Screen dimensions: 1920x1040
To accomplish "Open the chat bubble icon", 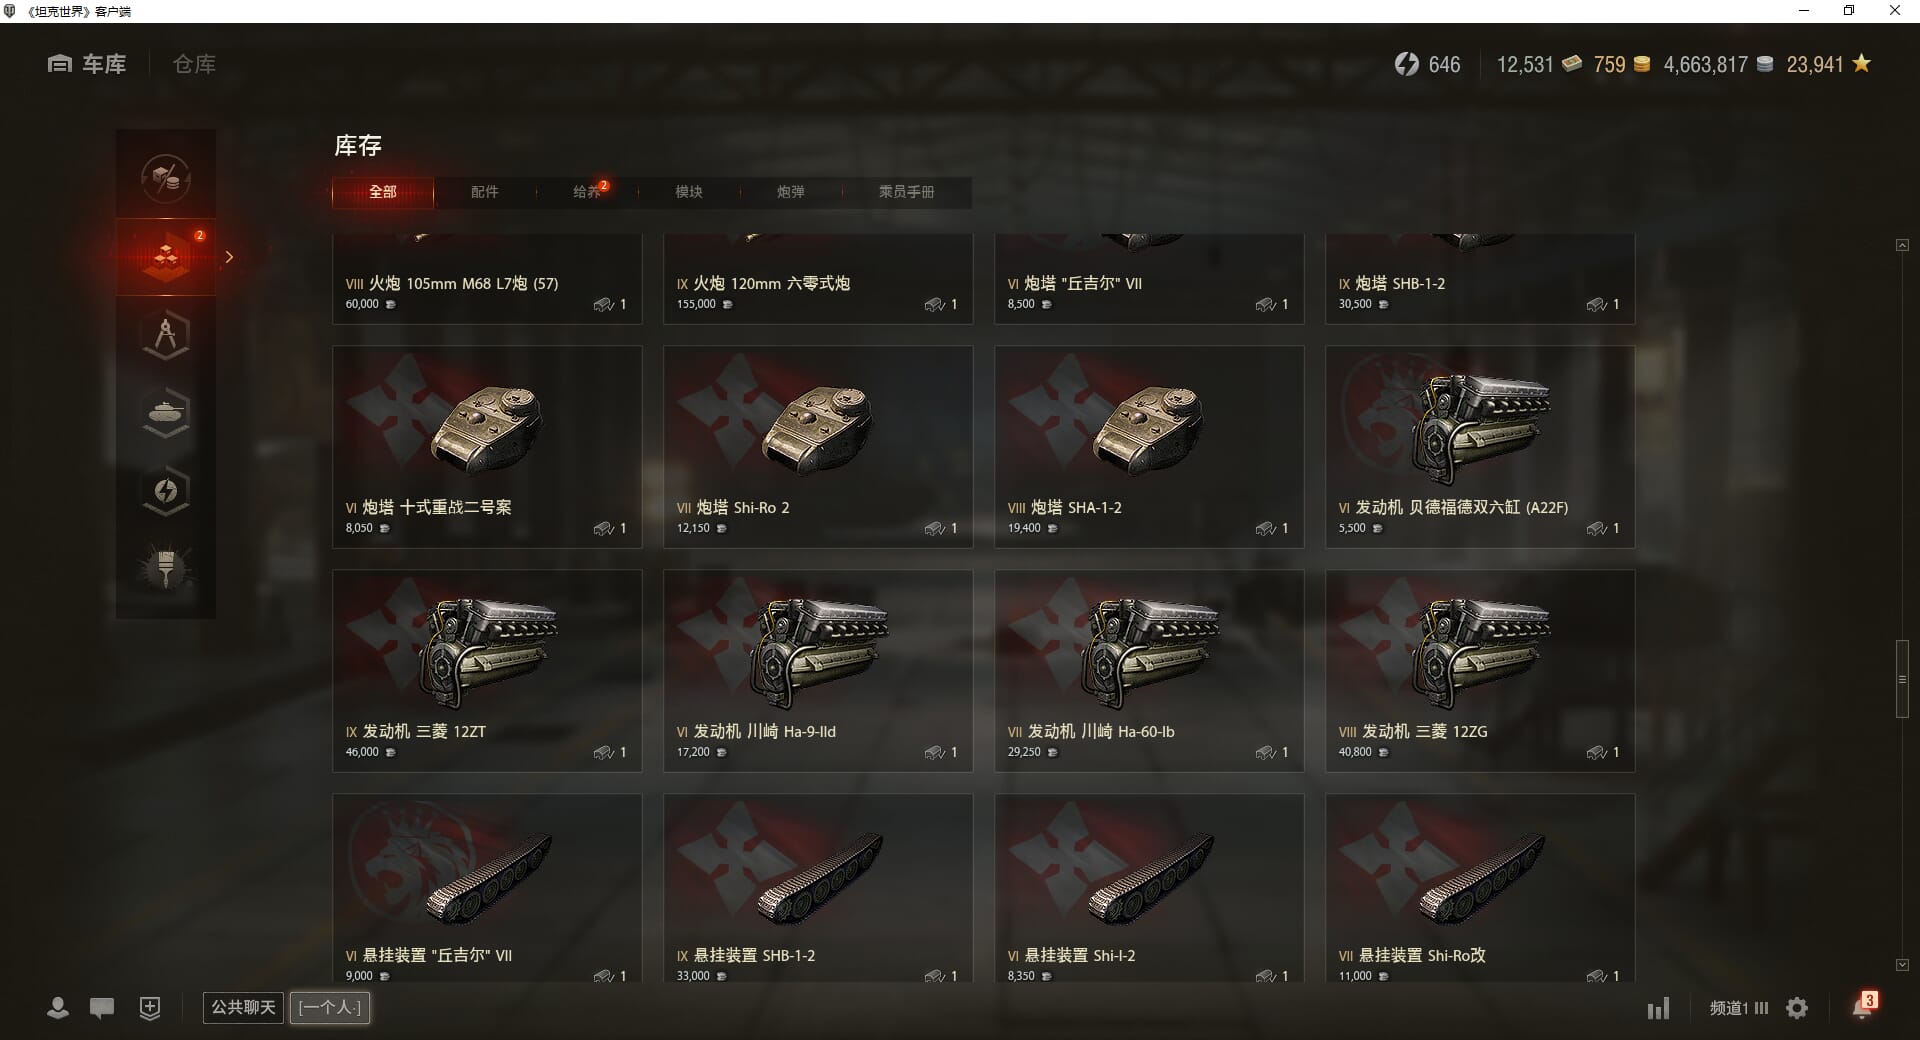I will click(x=102, y=1008).
